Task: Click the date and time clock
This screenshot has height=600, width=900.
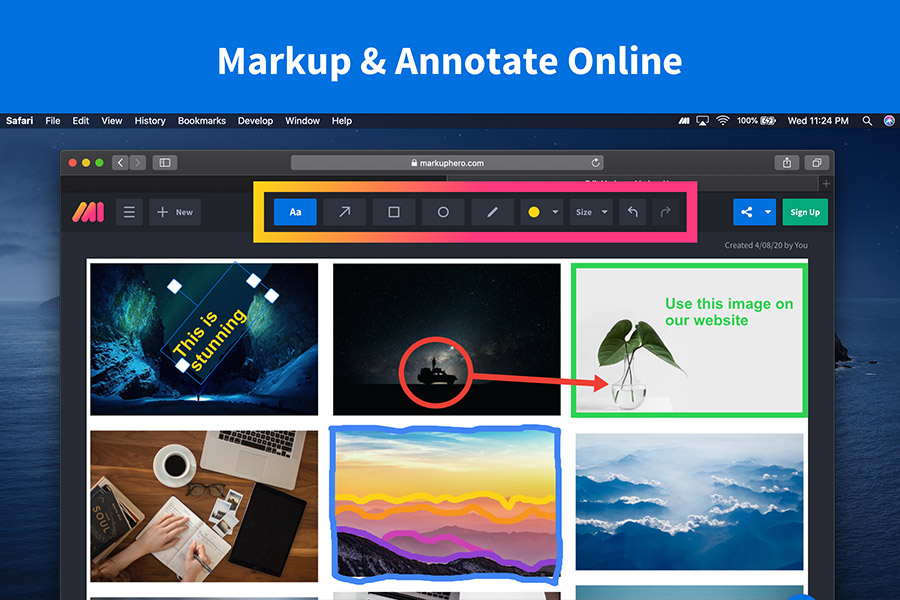Action: [818, 121]
